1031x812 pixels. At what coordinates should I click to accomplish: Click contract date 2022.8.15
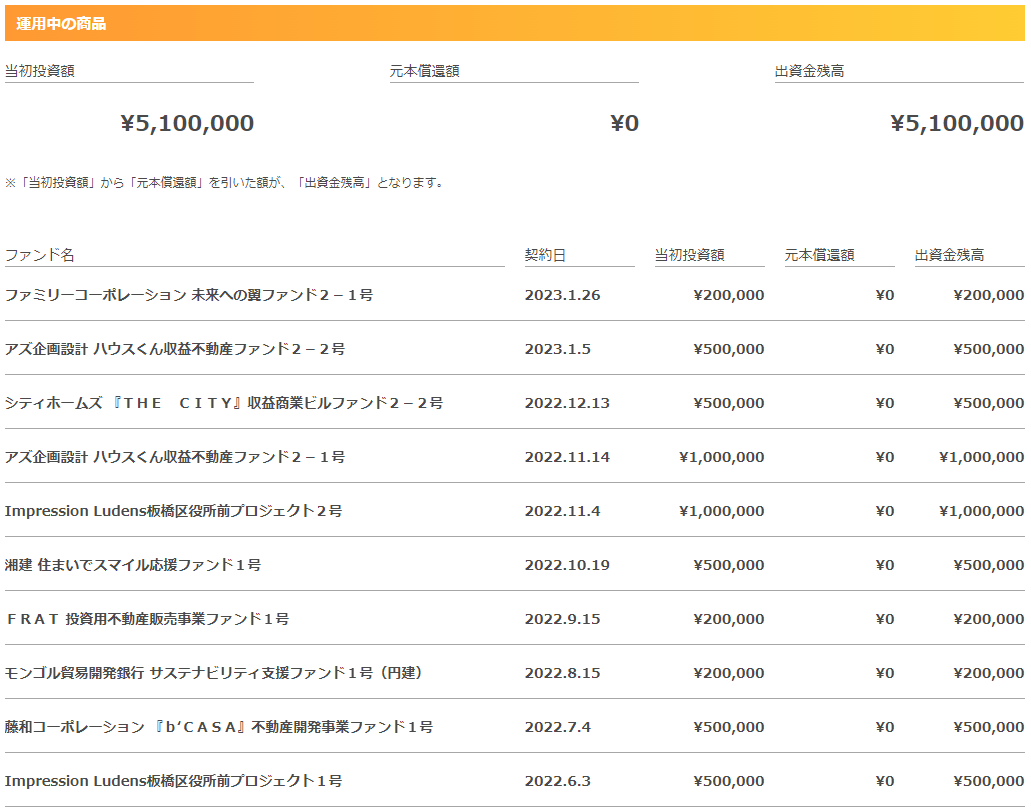(562, 673)
